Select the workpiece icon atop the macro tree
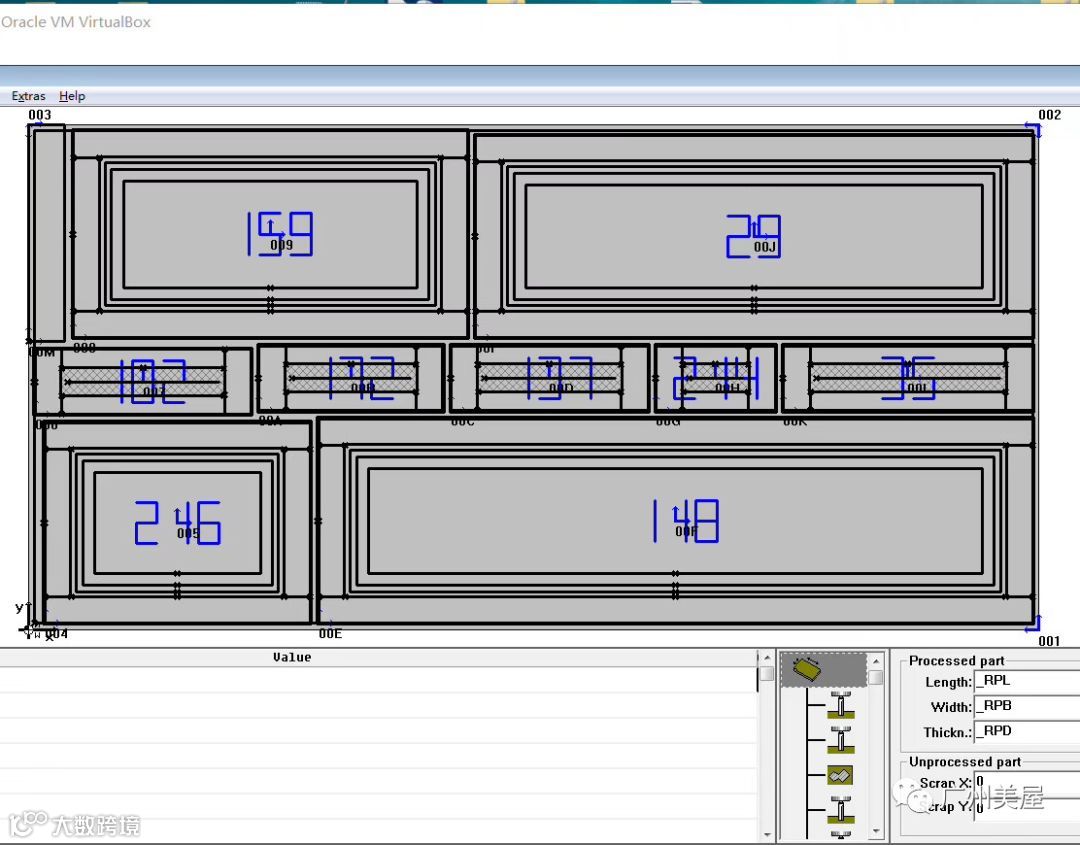 (x=807, y=669)
